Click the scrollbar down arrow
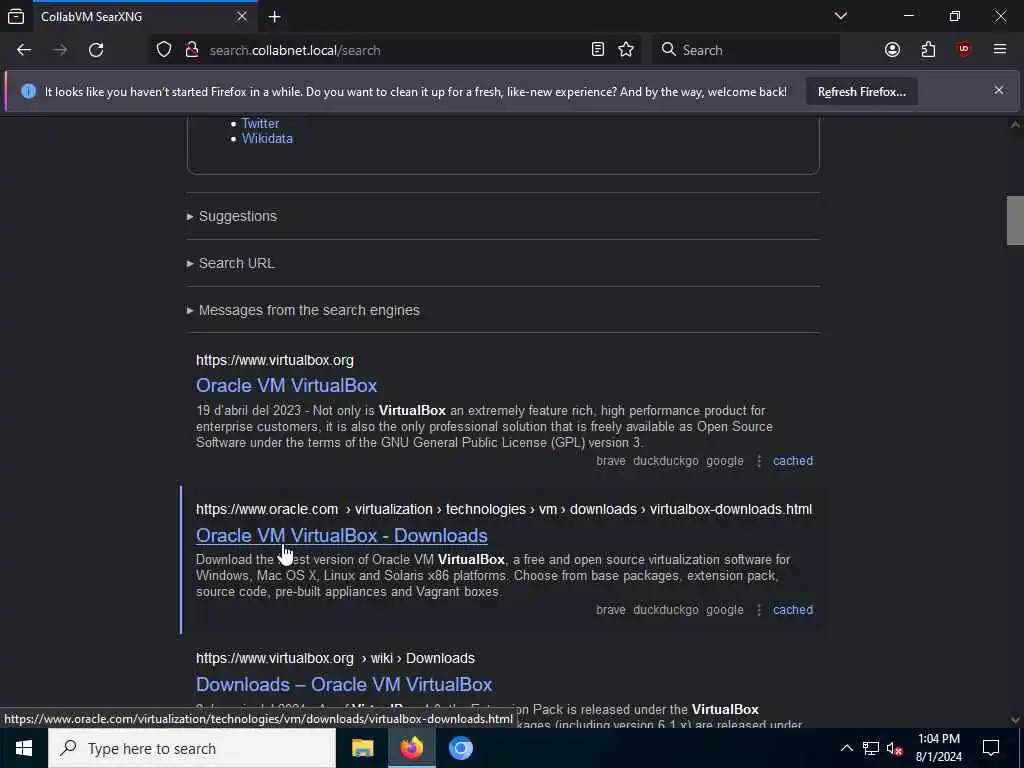Image resolution: width=1024 pixels, height=768 pixels. coord(1015,720)
